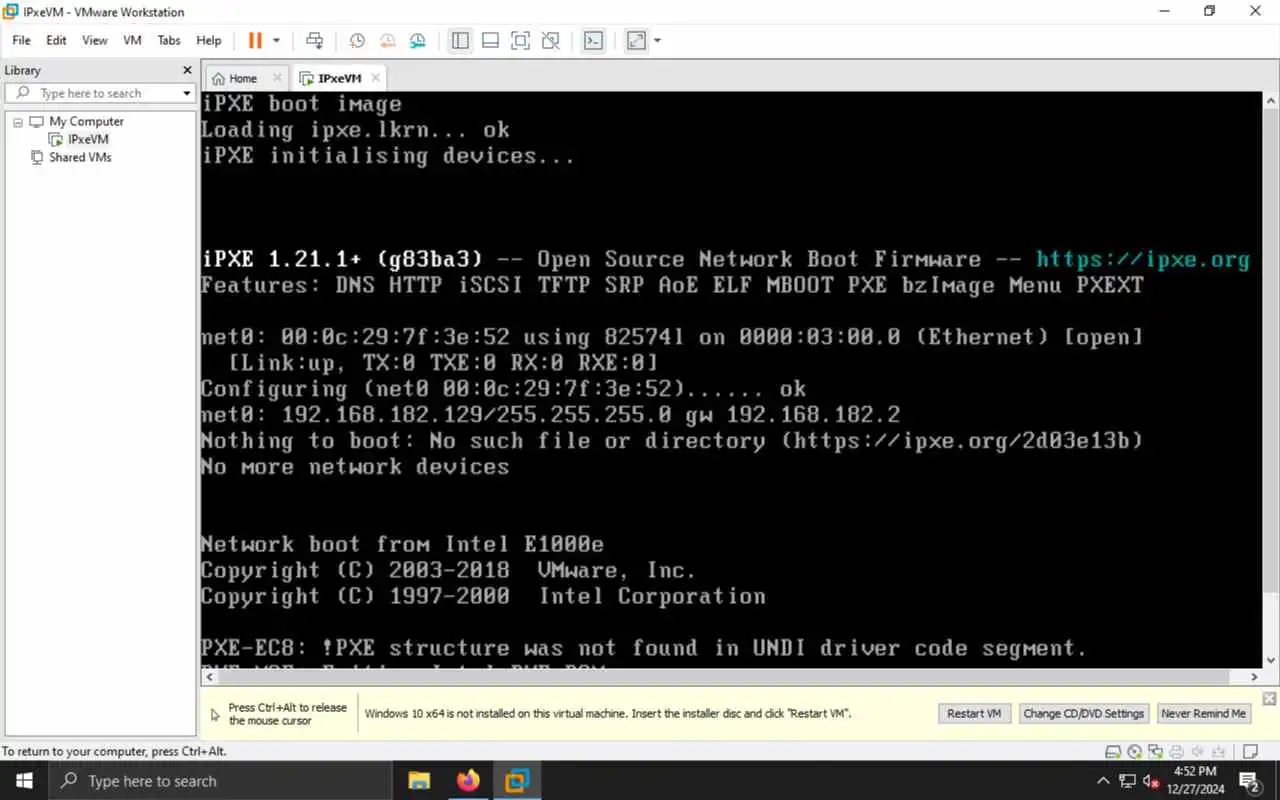Open the Help menu

click(209, 41)
